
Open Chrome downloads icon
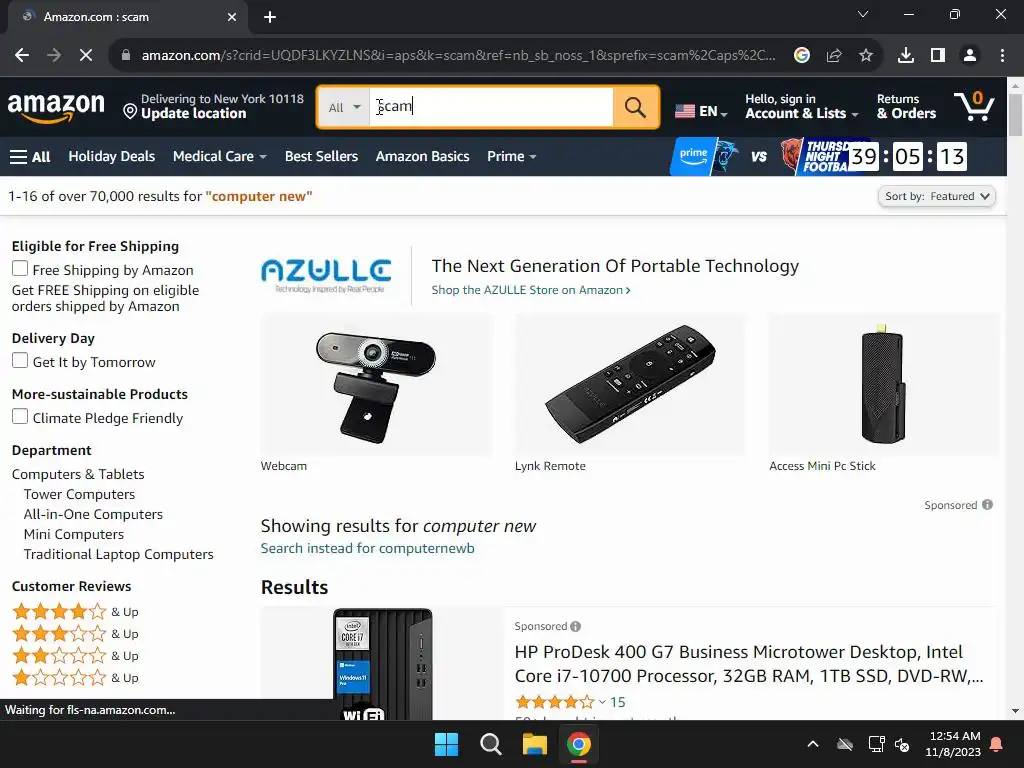pyautogui.click(x=905, y=56)
